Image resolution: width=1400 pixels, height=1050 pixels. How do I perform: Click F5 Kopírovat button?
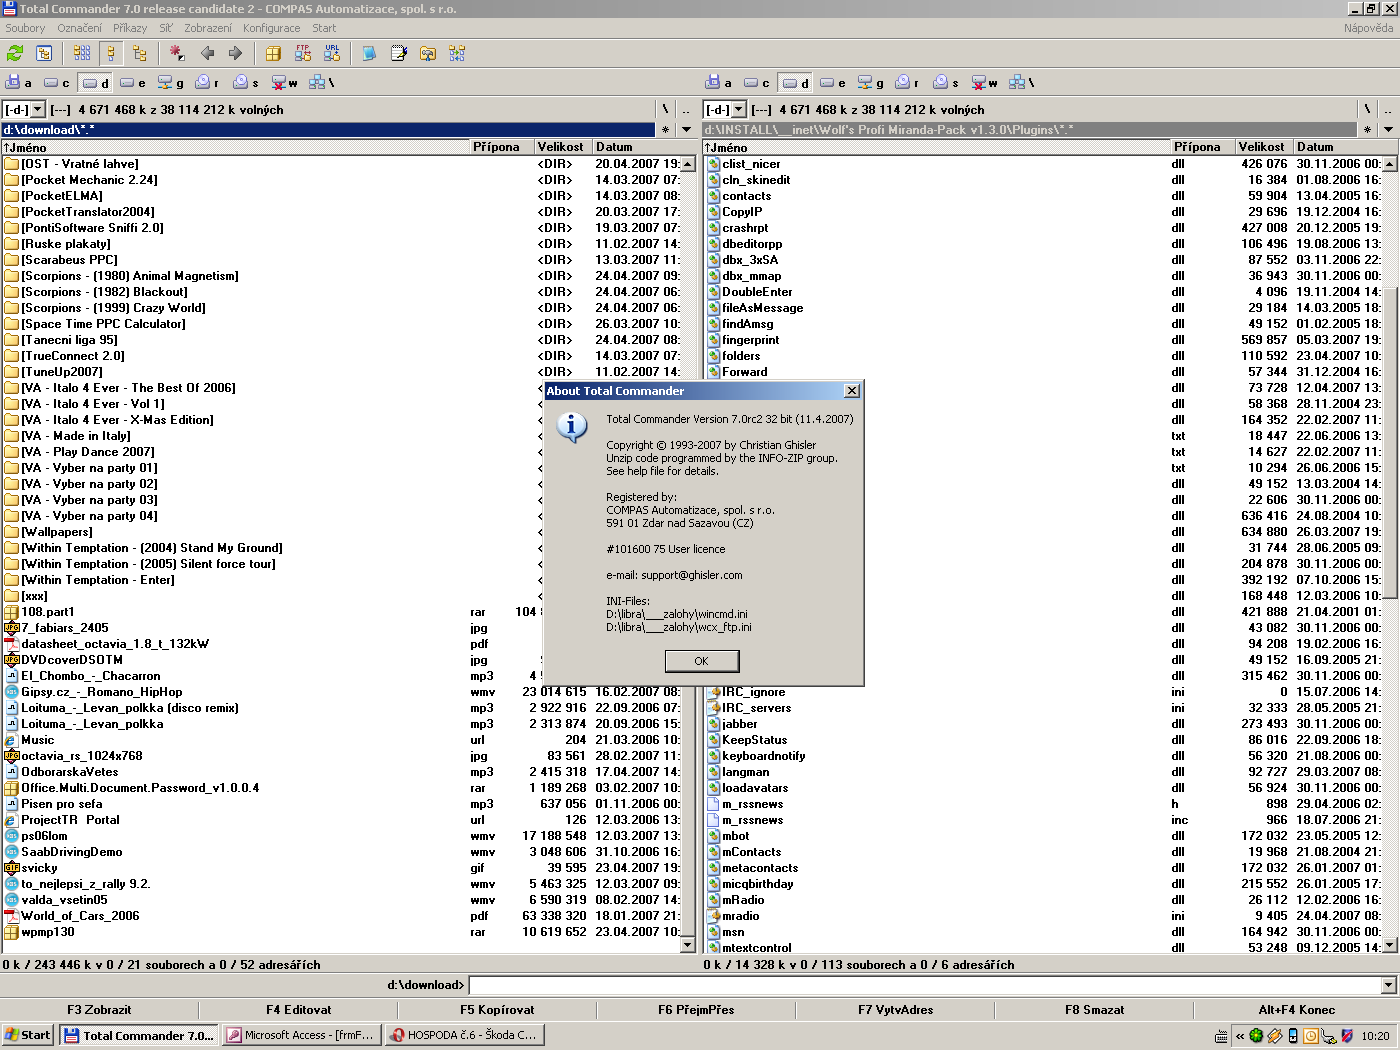click(x=497, y=1010)
